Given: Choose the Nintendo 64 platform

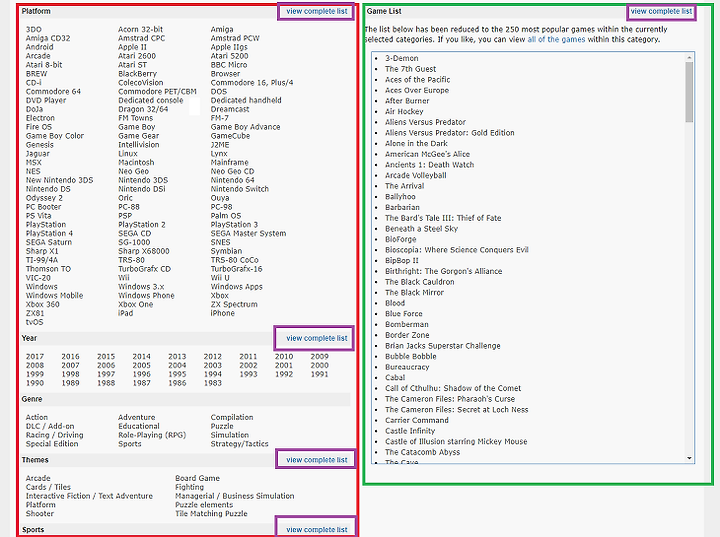Looking at the screenshot, I should click(x=232, y=180).
